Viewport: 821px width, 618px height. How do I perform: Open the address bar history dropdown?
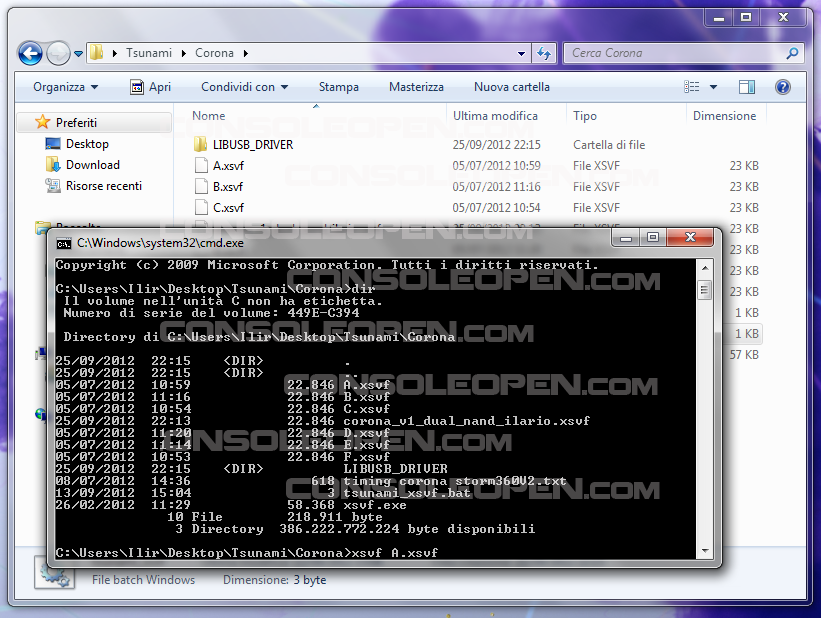[x=521, y=53]
